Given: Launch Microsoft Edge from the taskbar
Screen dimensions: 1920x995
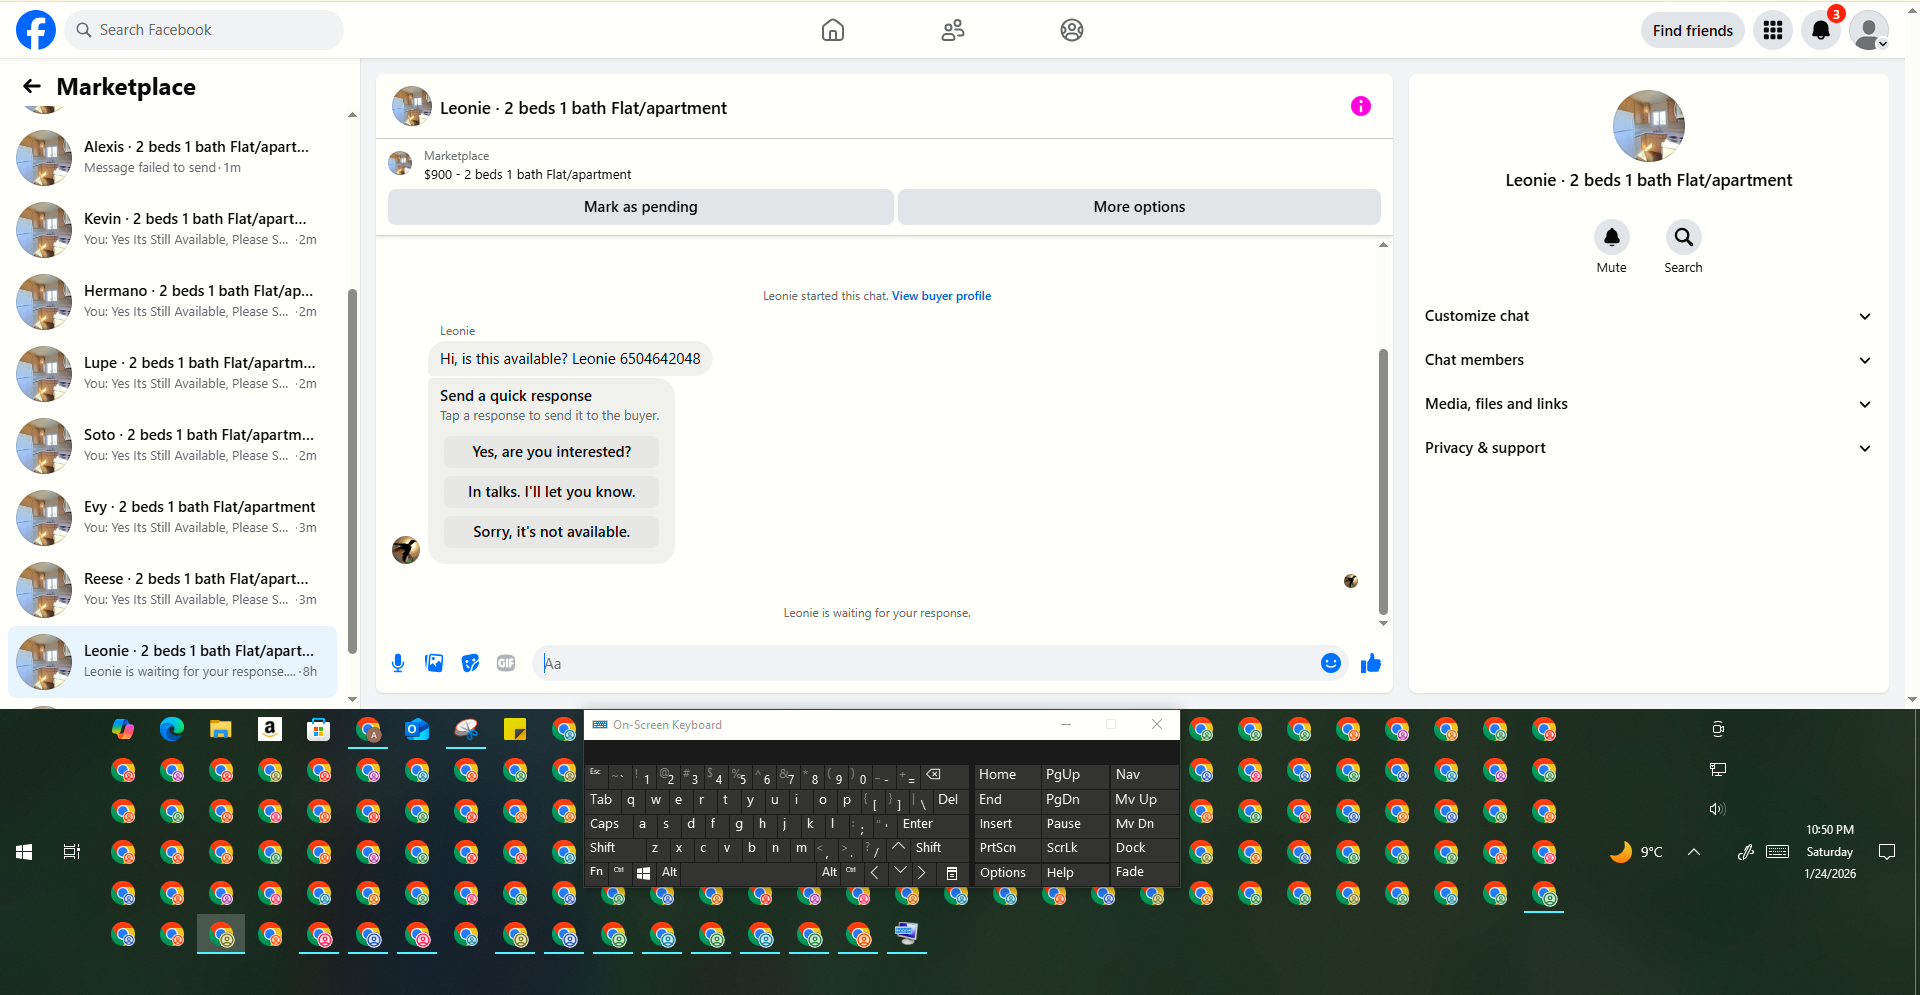Looking at the screenshot, I should (172, 730).
